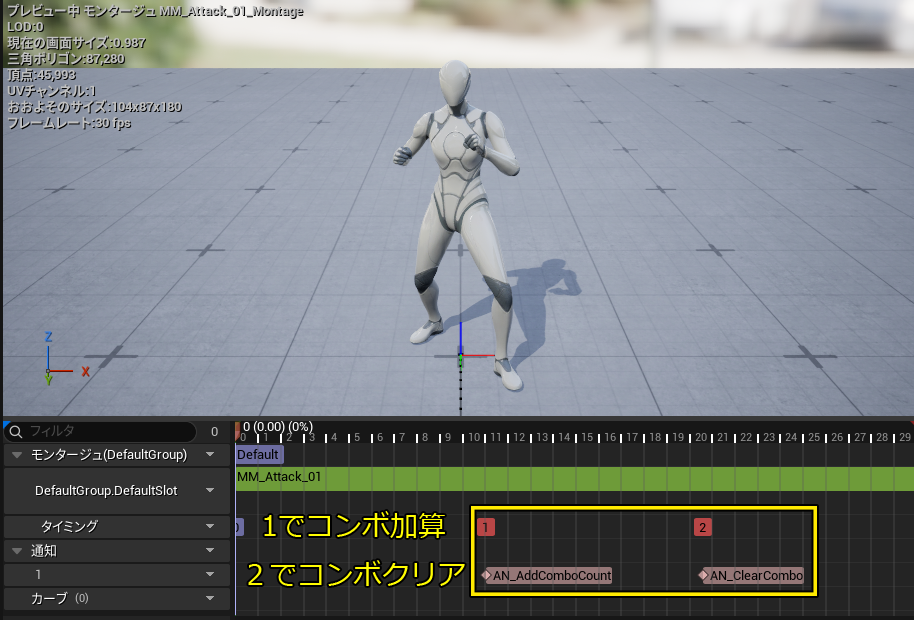Screen dimensions: 914x620
Task: Click the playhead time label 0 (0.00) (0%)
Action: (x=278, y=427)
